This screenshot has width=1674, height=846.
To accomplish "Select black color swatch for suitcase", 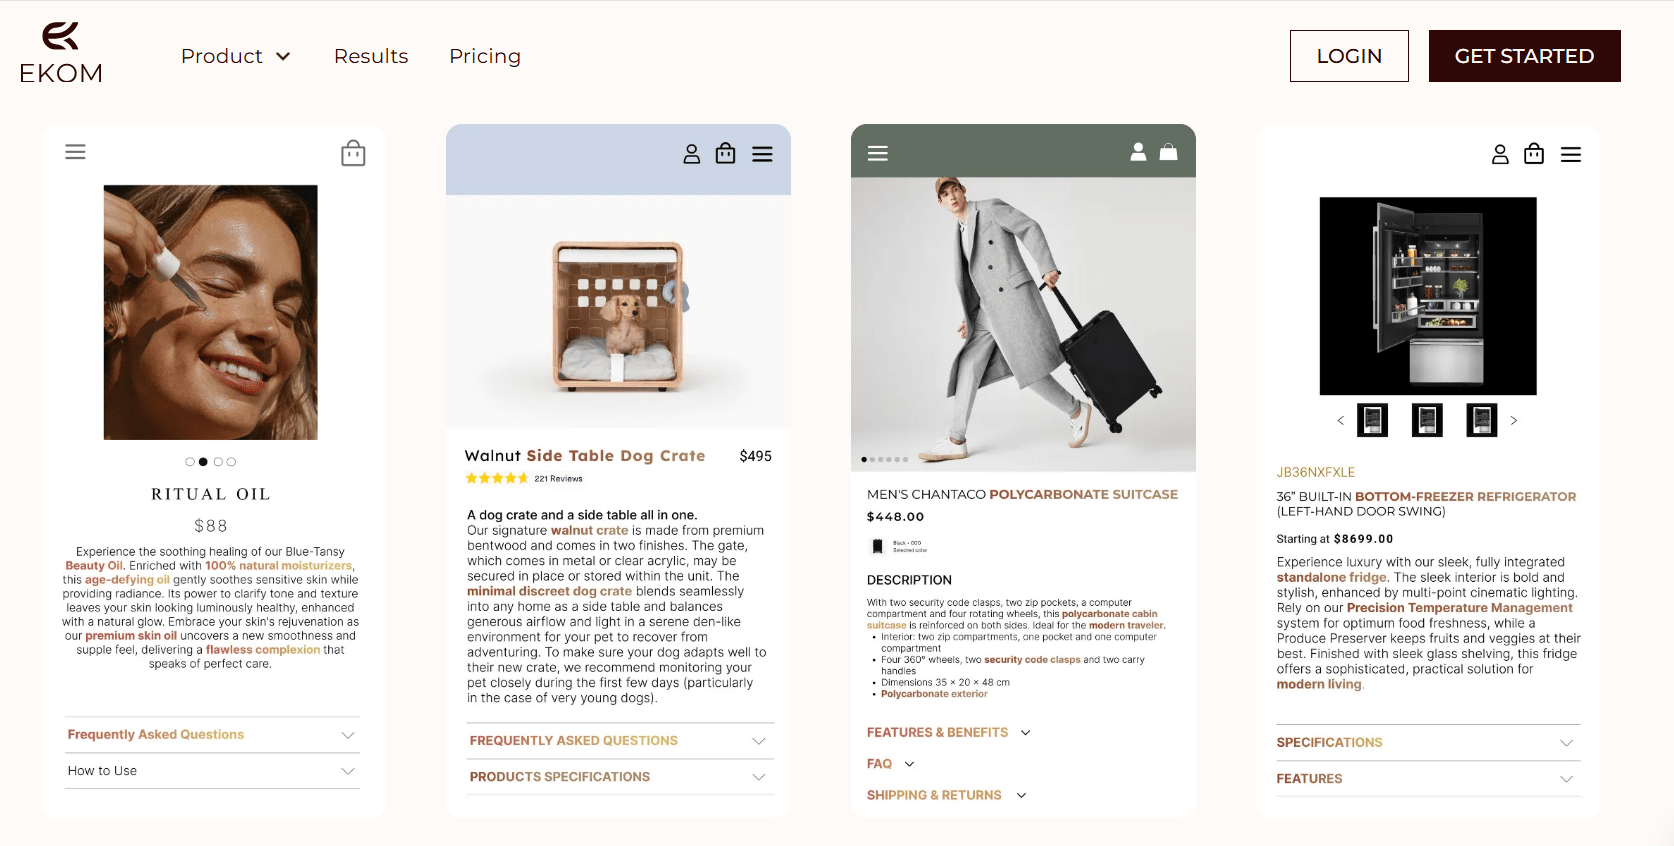I will coord(878,546).
